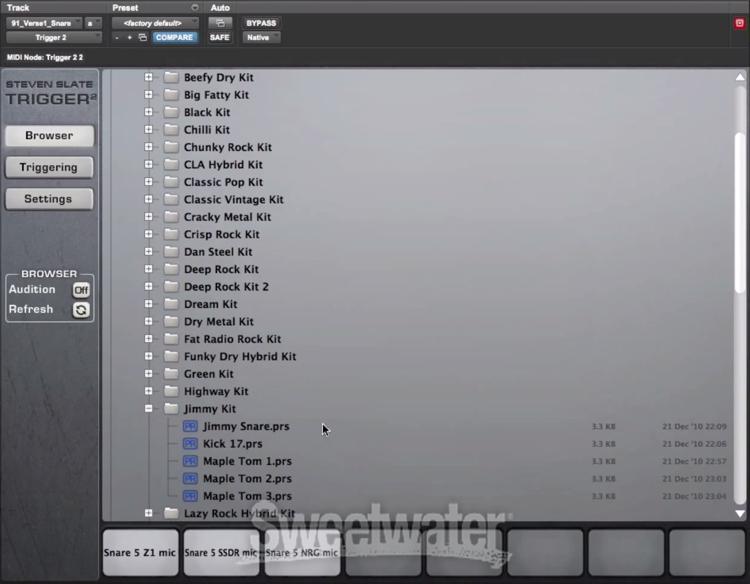The width and height of the screenshot is (750, 584).
Task: Select the Cracky Metal Kit folder icon
Action: (x=171, y=217)
